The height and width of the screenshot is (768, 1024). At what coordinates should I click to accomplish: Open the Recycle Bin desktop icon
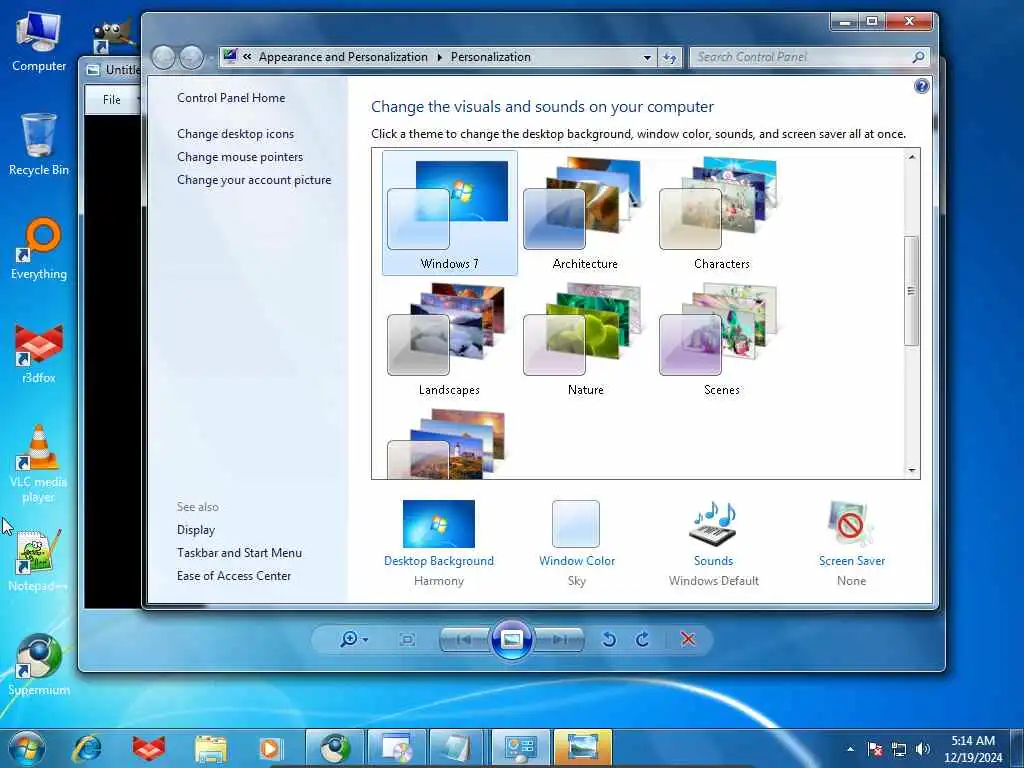tap(39, 144)
